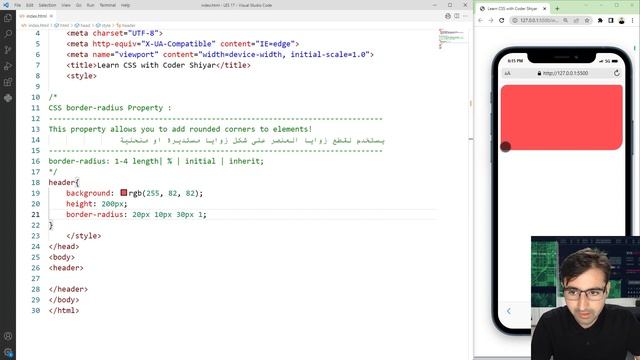
Task: Go forward in the Chrome browser
Action: [x=491, y=20]
